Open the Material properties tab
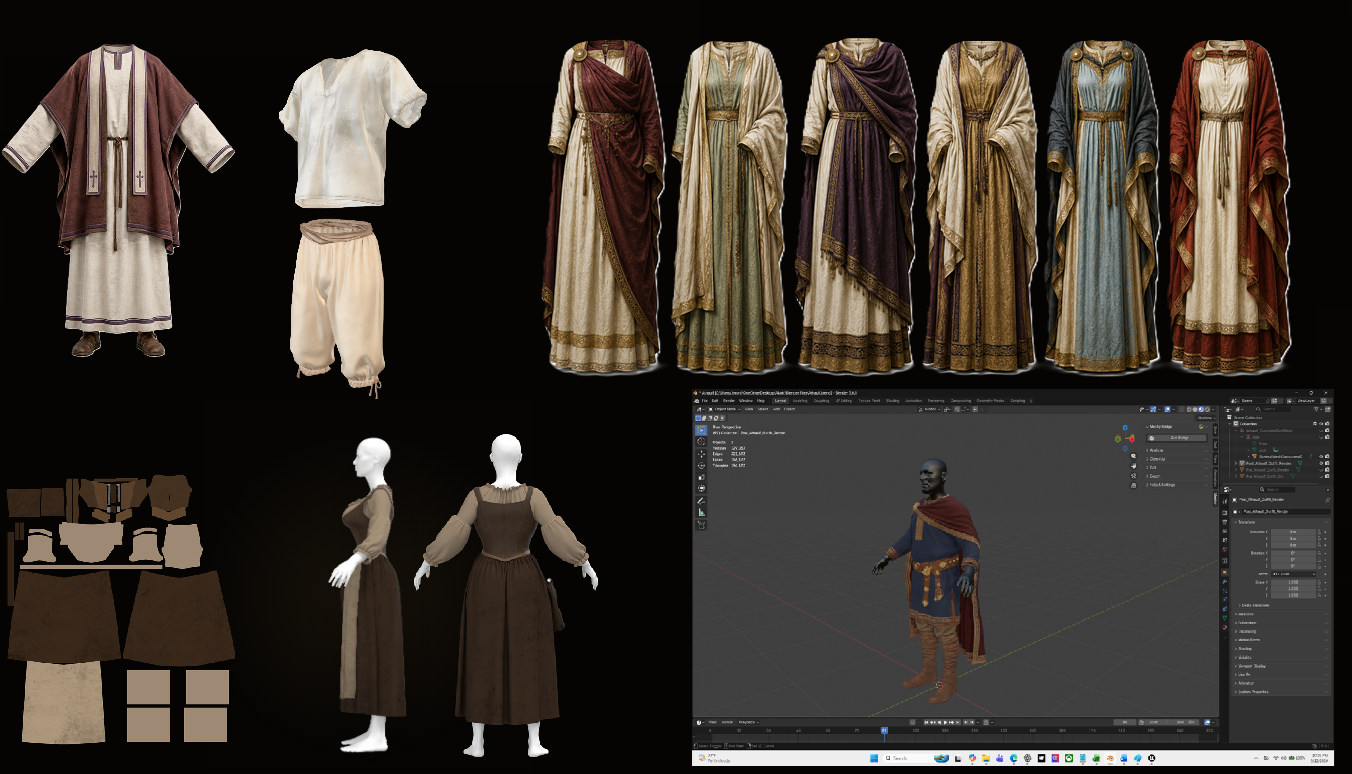Screen dimensions: 1352x774 (1225, 627)
